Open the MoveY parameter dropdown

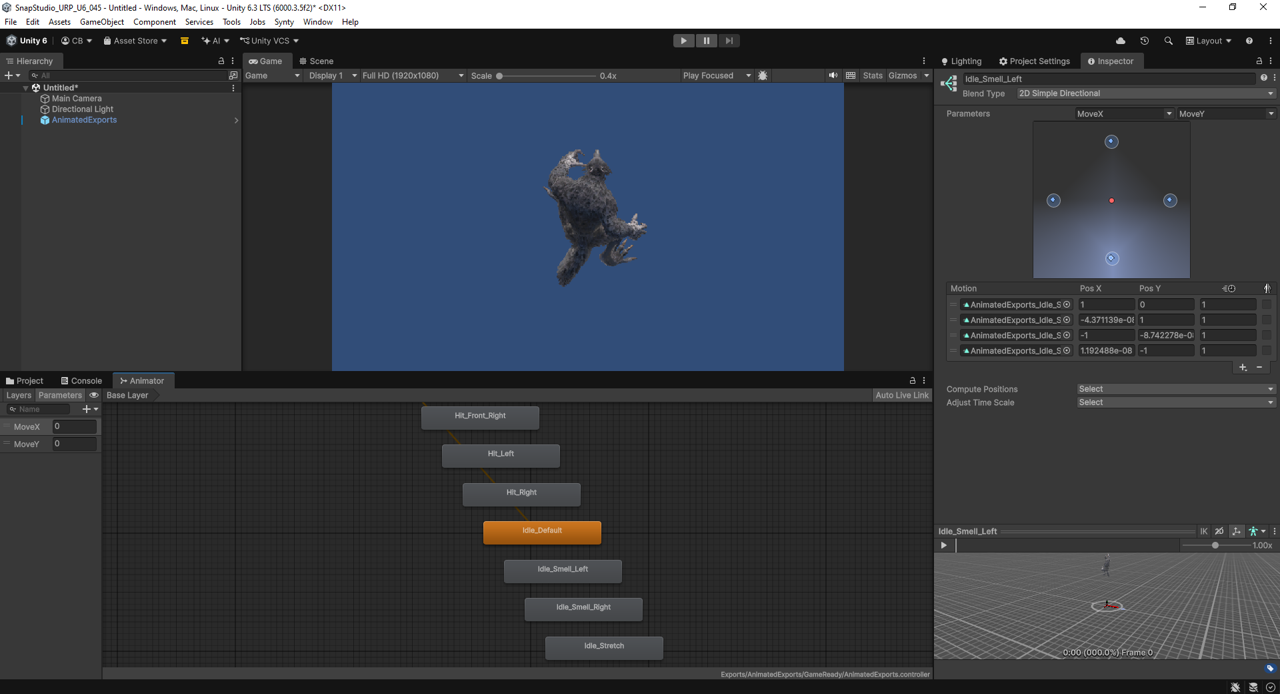[x=1226, y=114]
